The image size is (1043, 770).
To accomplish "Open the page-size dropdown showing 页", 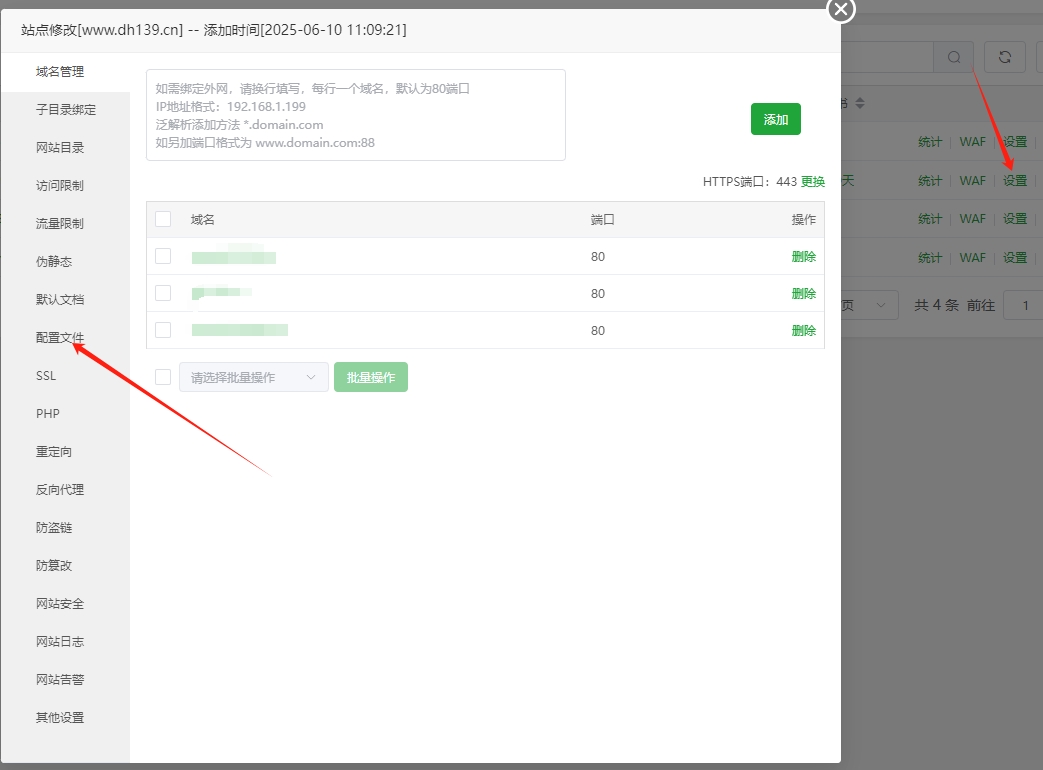I will [870, 305].
